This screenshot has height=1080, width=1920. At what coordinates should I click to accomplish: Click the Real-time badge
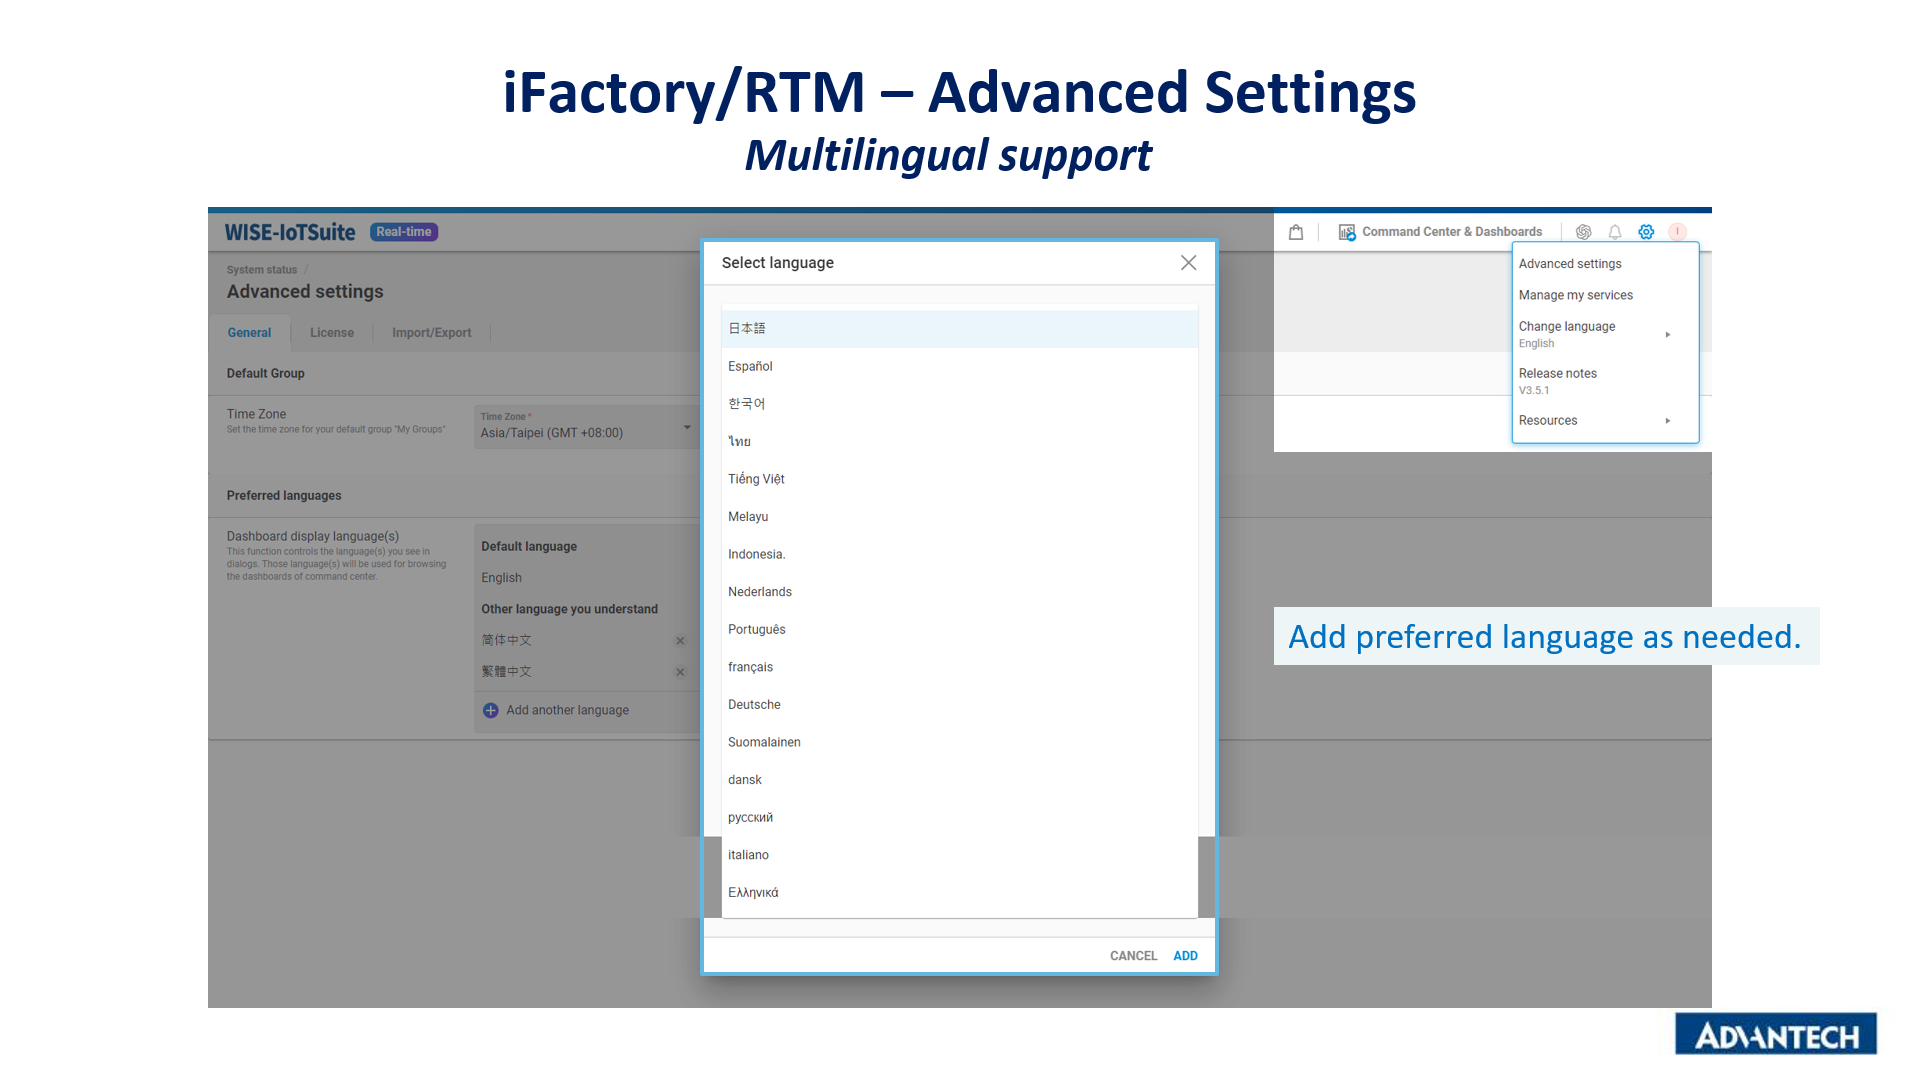(404, 232)
